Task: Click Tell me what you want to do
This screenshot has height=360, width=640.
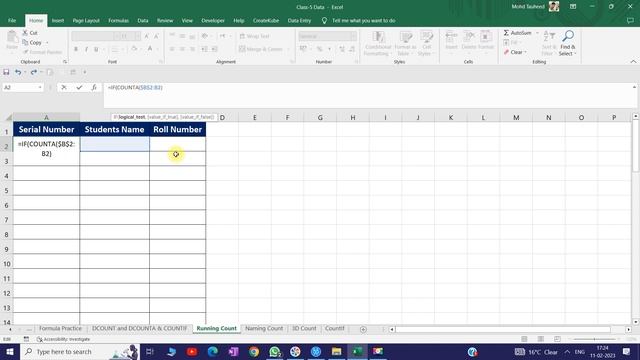Action: (363, 20)
